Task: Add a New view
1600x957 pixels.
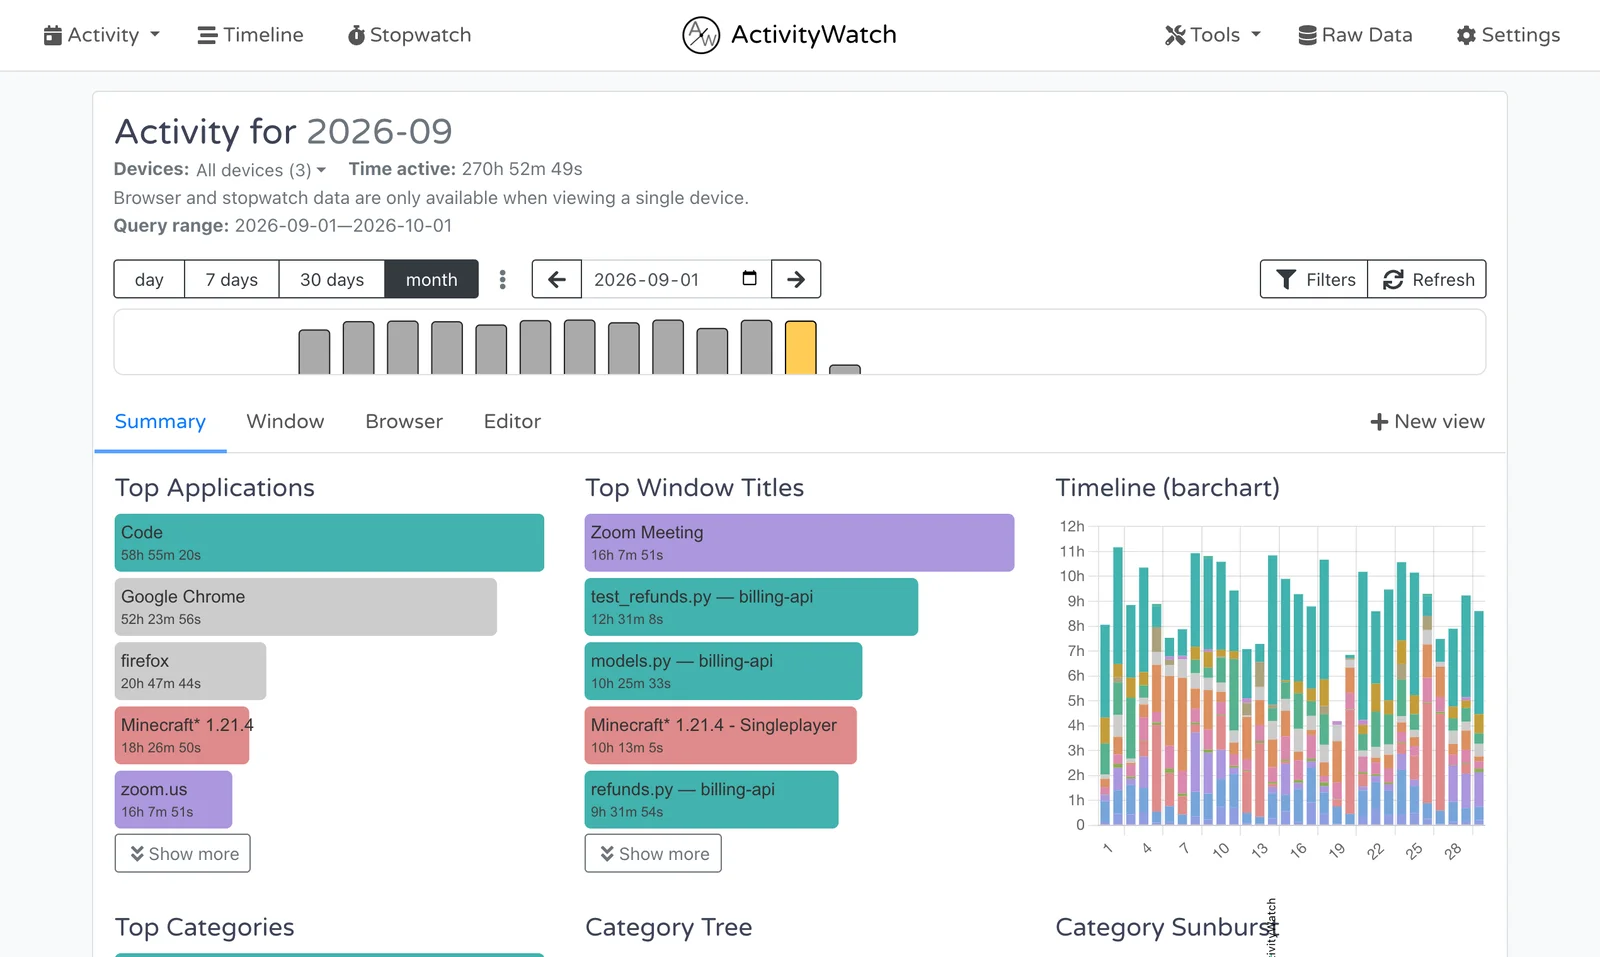Action: pyautogui.click(x=1427, y=422)
